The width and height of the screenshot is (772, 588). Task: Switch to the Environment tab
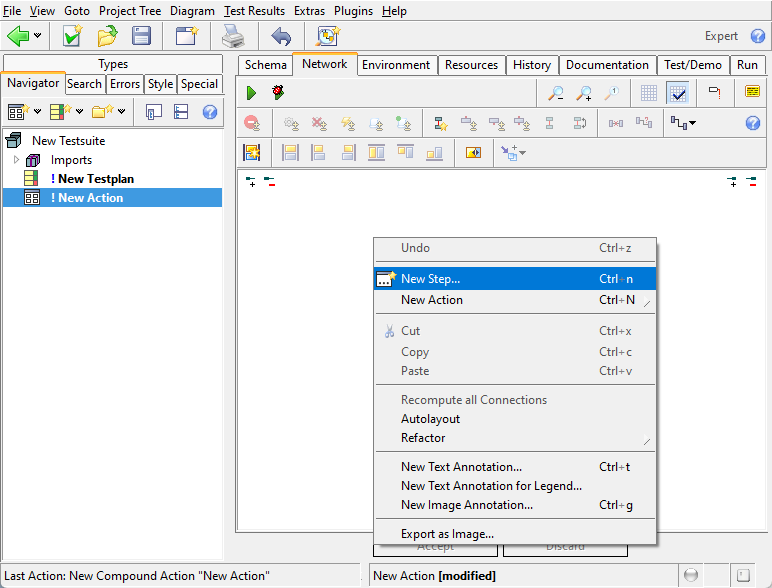tap(396, 65)
